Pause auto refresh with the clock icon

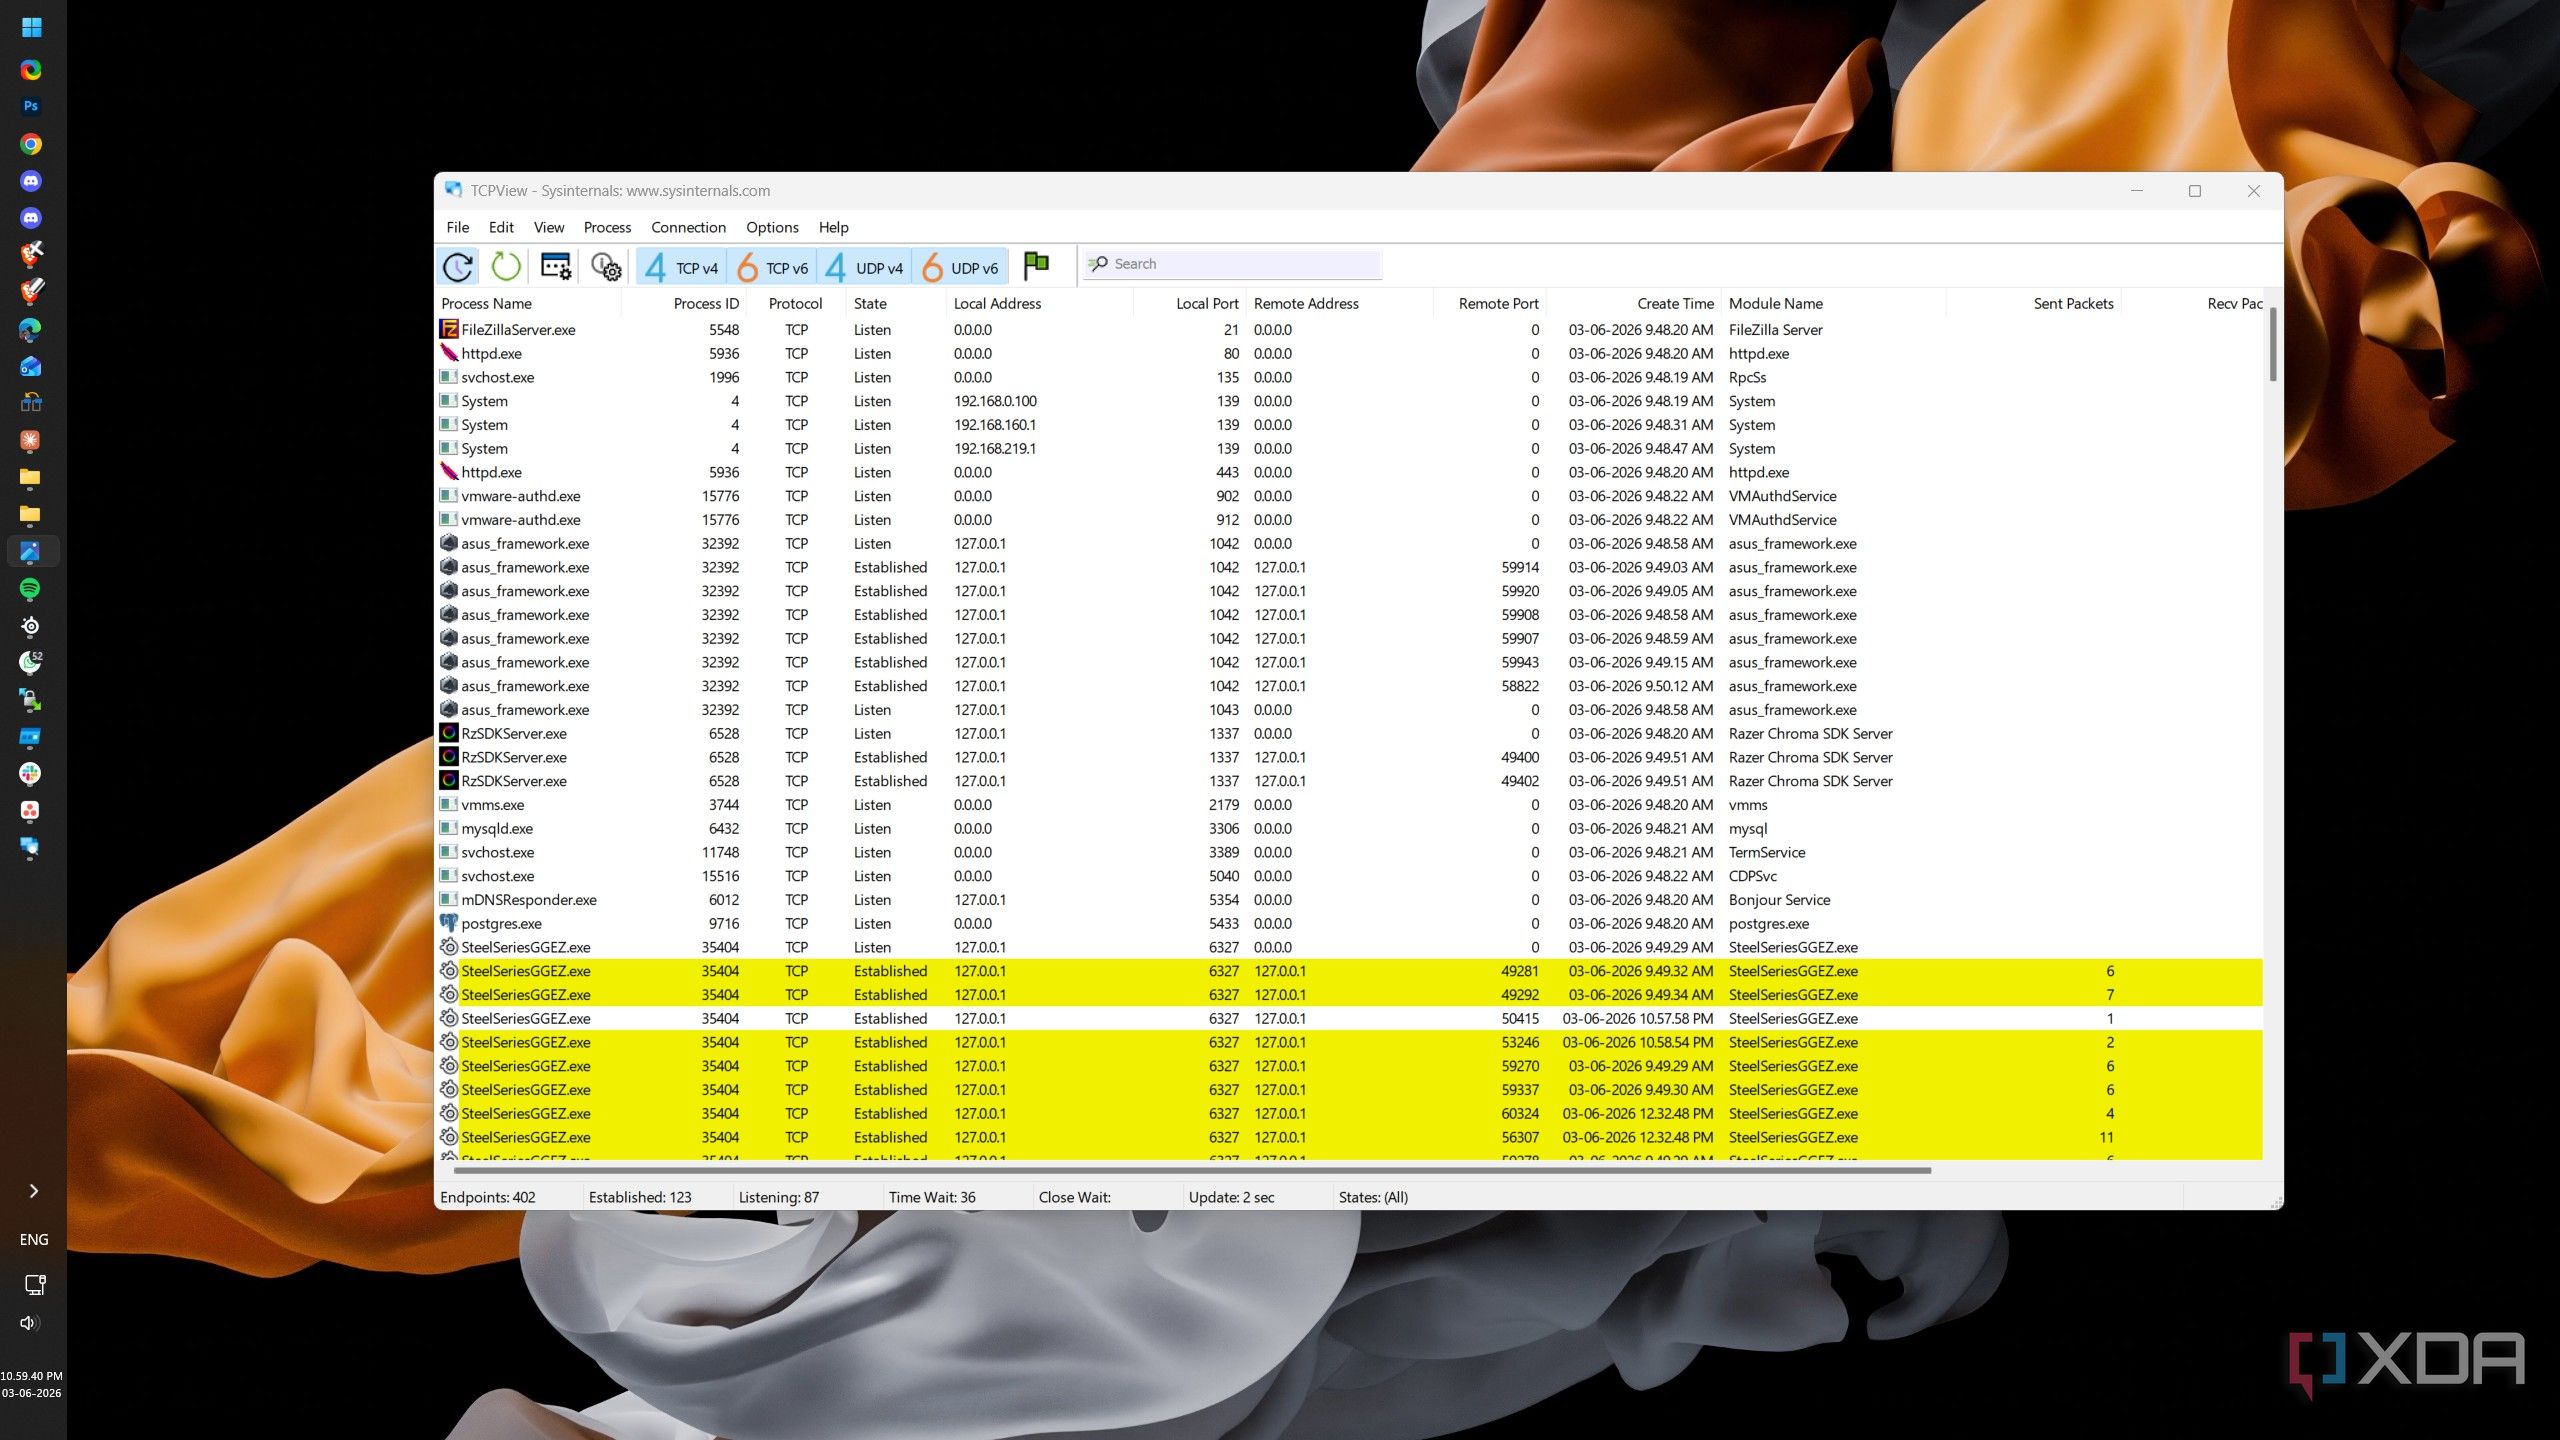pyautogui.click(x=458, y=267)
